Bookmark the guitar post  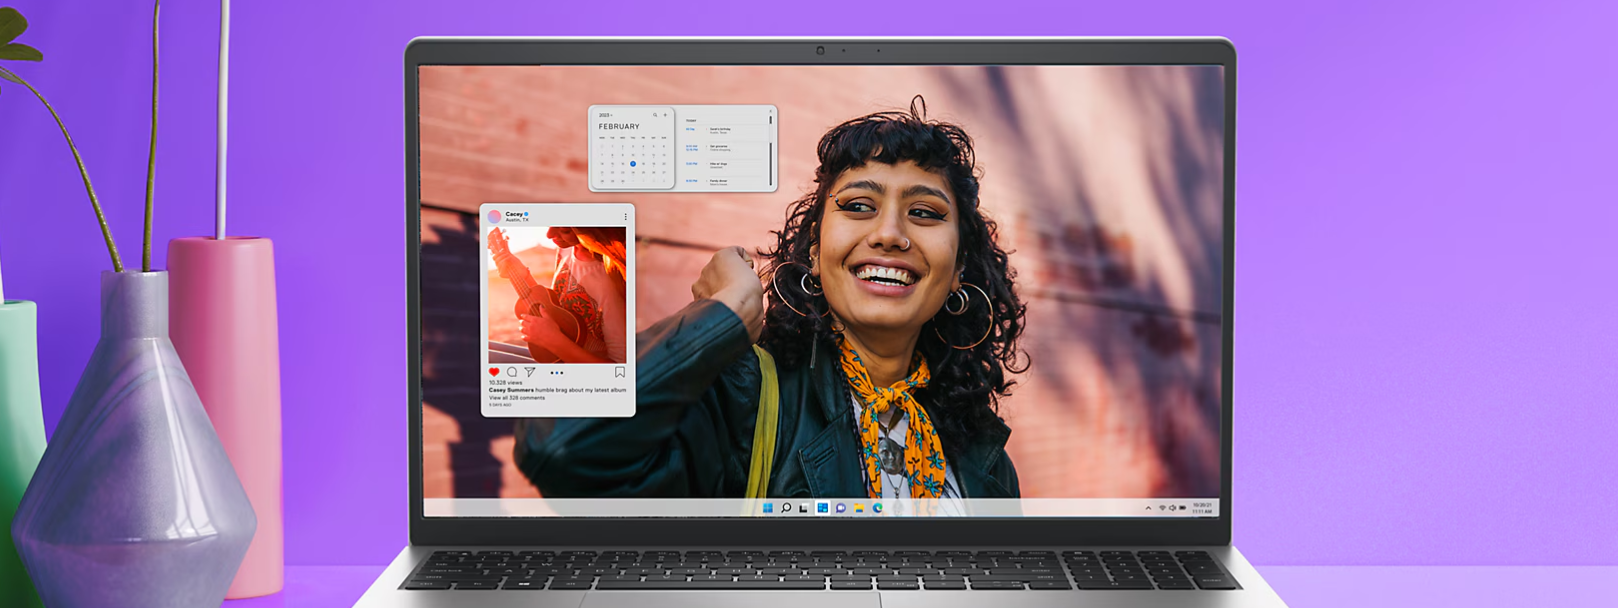(620, 372)
